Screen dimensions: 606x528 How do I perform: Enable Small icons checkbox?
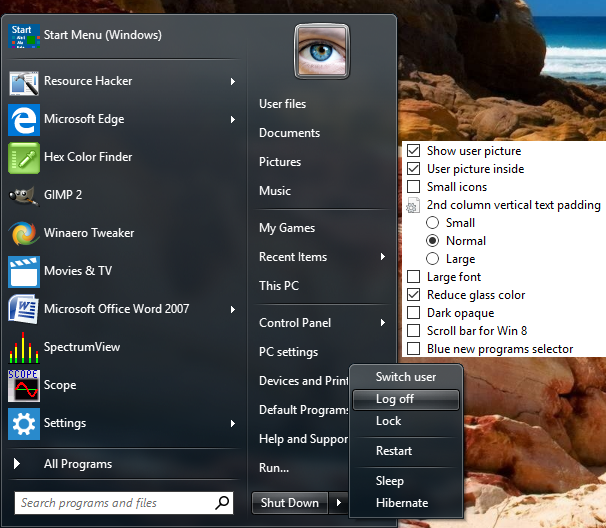[x=413, y=187]
